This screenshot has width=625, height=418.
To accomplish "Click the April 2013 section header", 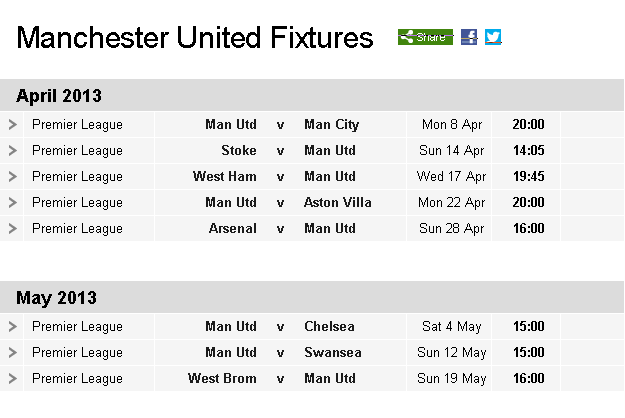I will (312, 95).
